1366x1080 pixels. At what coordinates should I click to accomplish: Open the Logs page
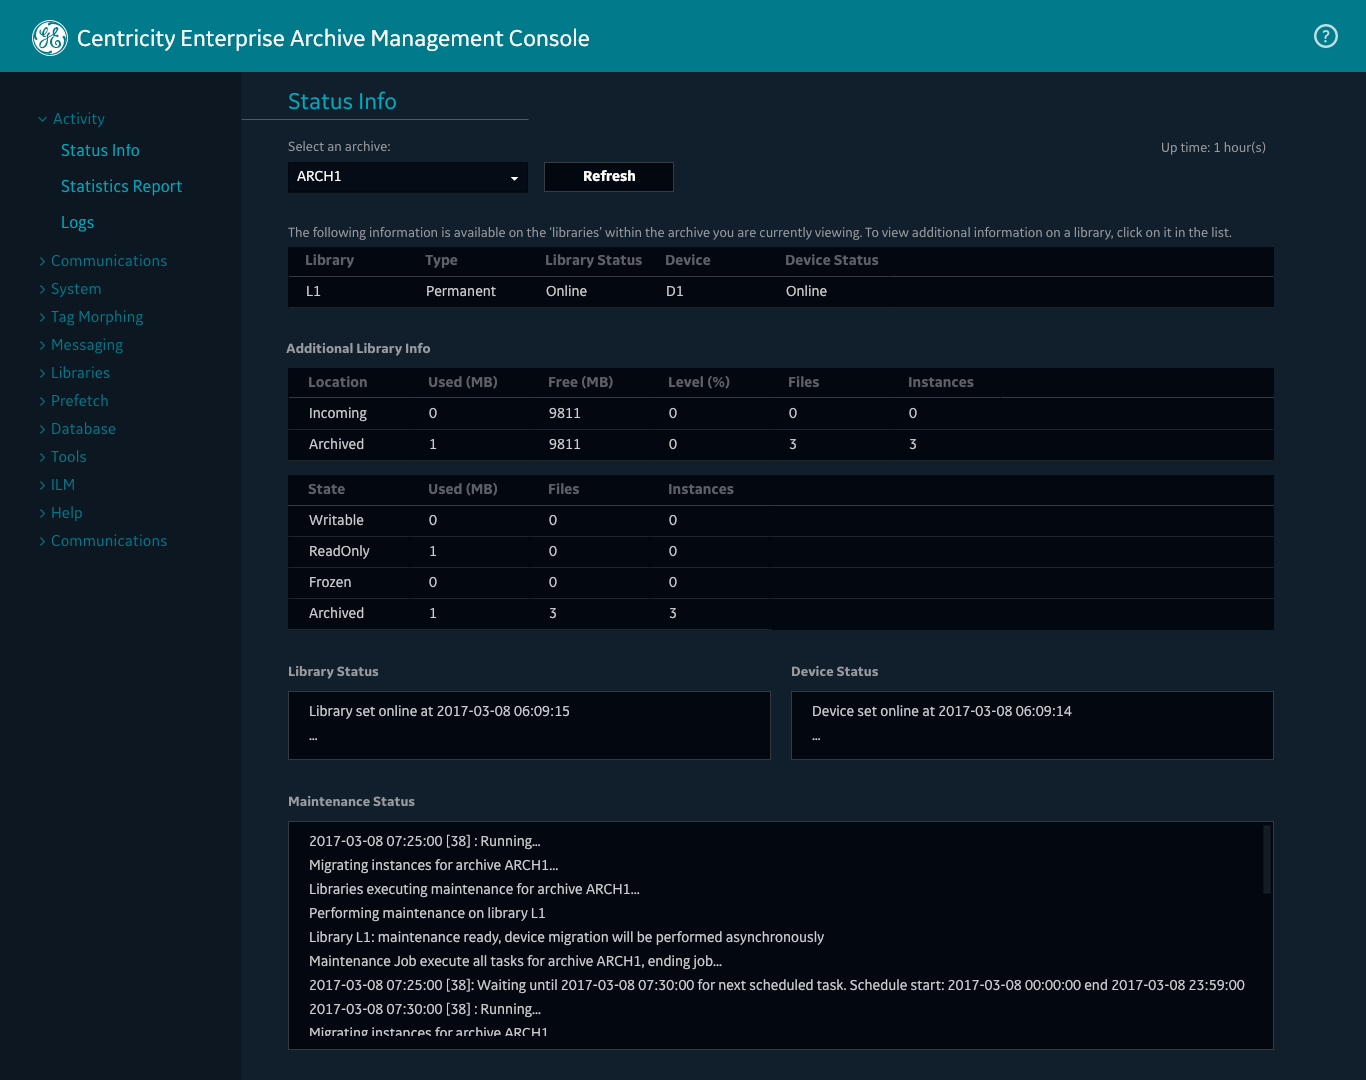(77, 222)
